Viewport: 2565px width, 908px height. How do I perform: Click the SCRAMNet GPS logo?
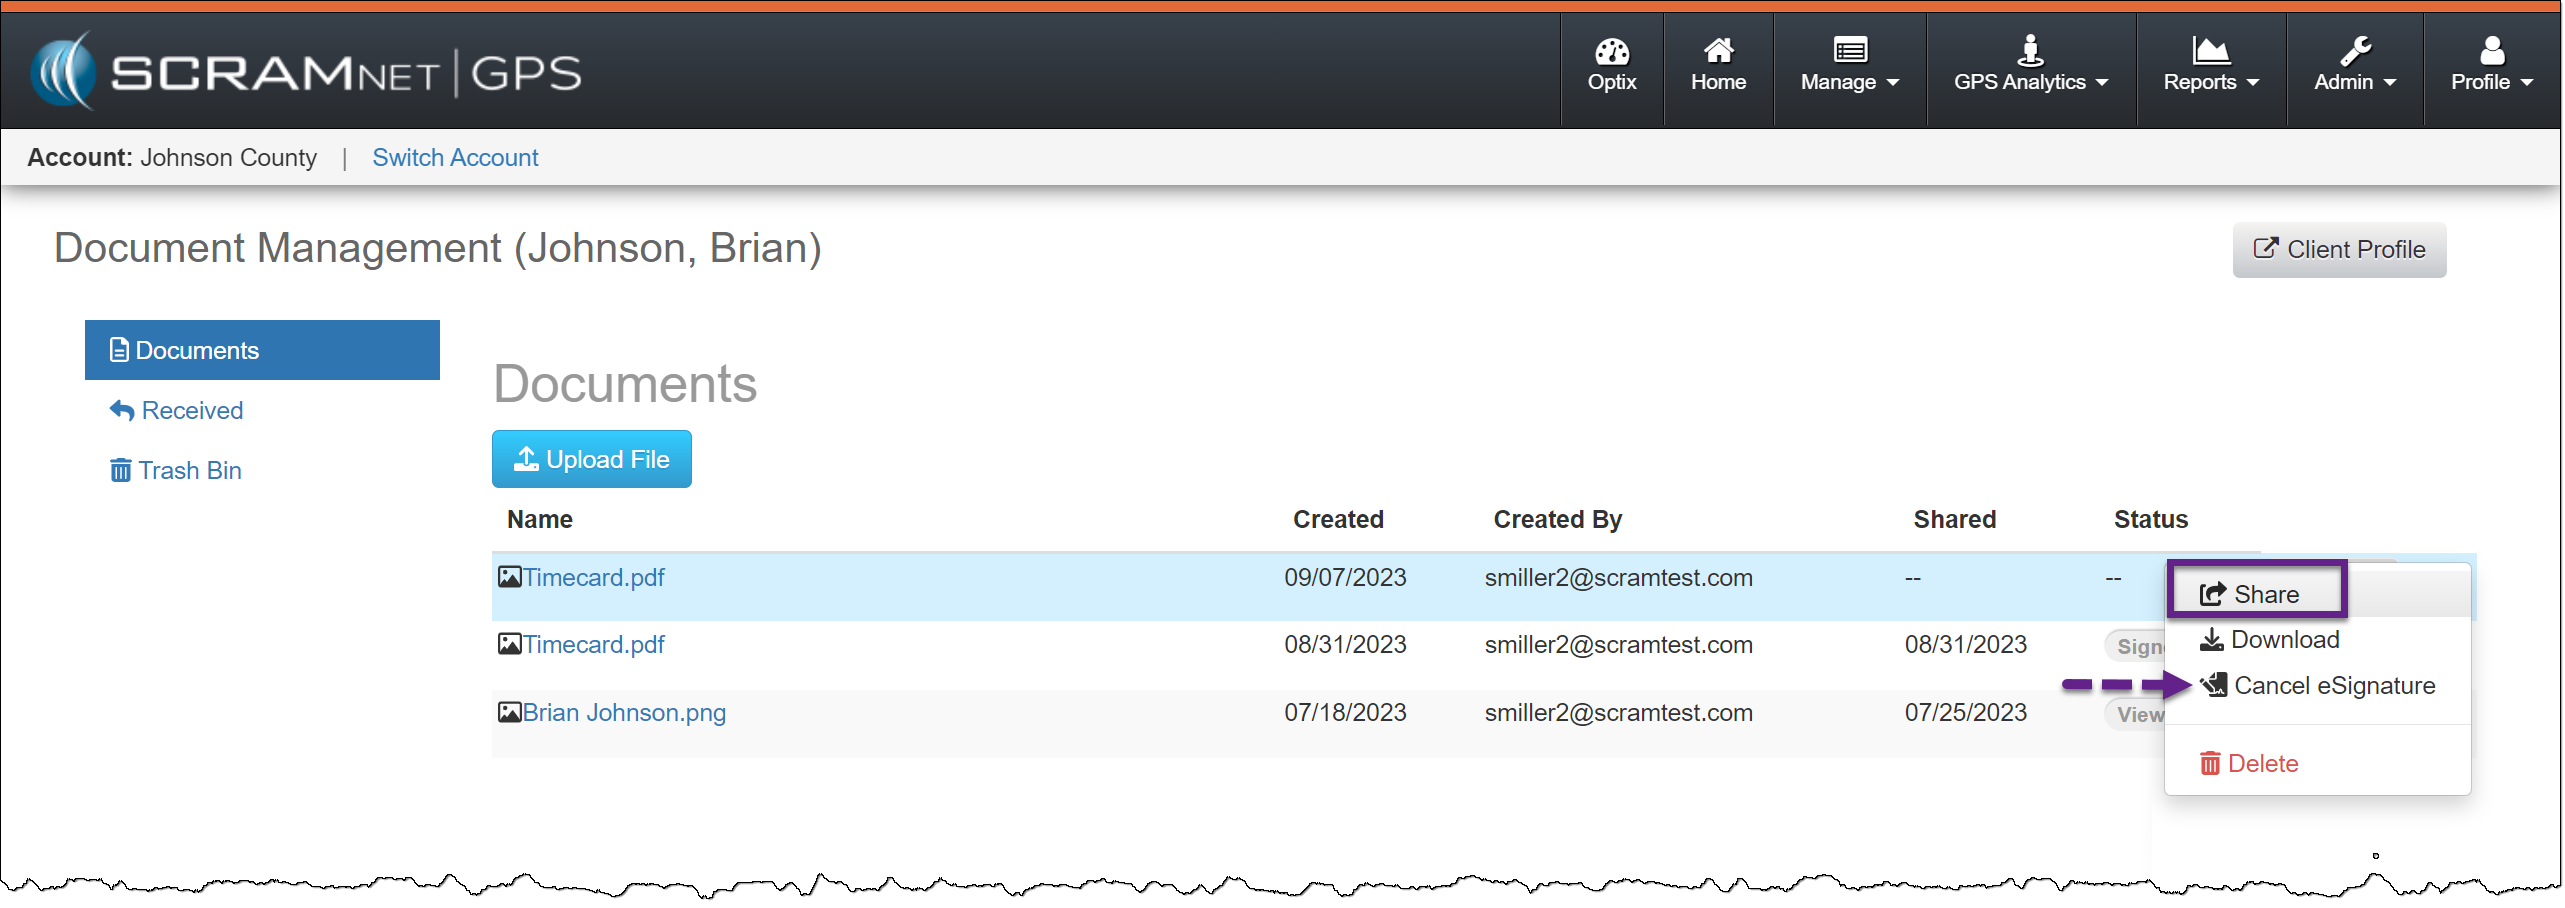(x=306, y=71)
